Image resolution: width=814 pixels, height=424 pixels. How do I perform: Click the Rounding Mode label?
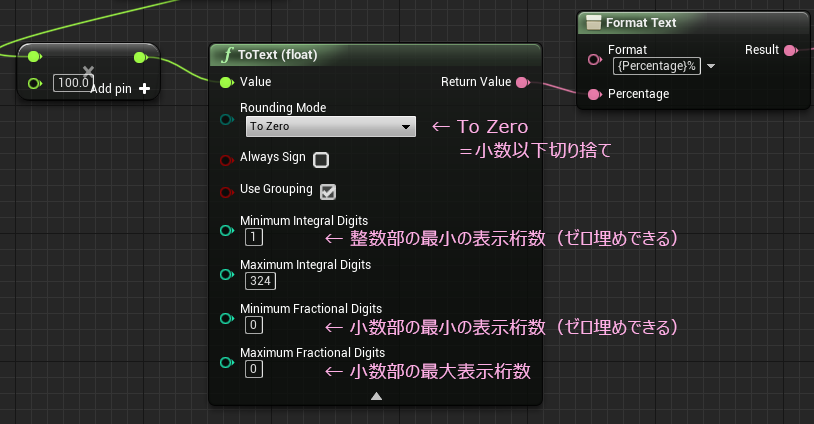(x=283, y=108)
